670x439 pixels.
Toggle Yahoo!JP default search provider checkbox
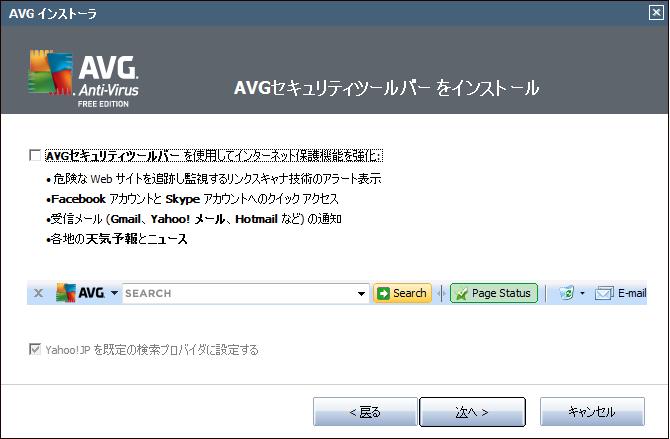35,349
